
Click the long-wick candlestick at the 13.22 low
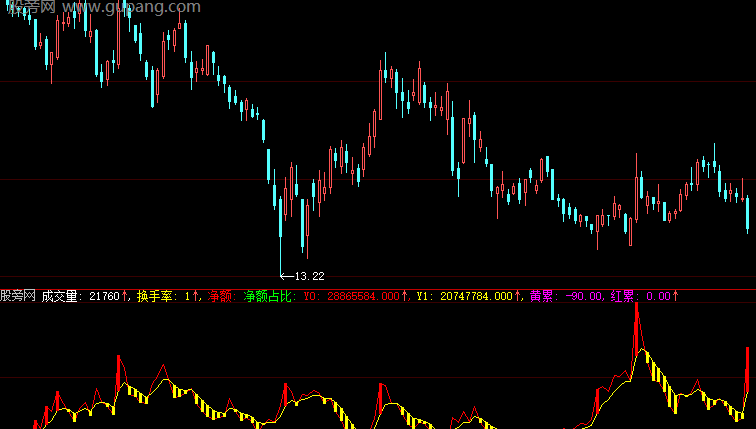tap(281, 236)
